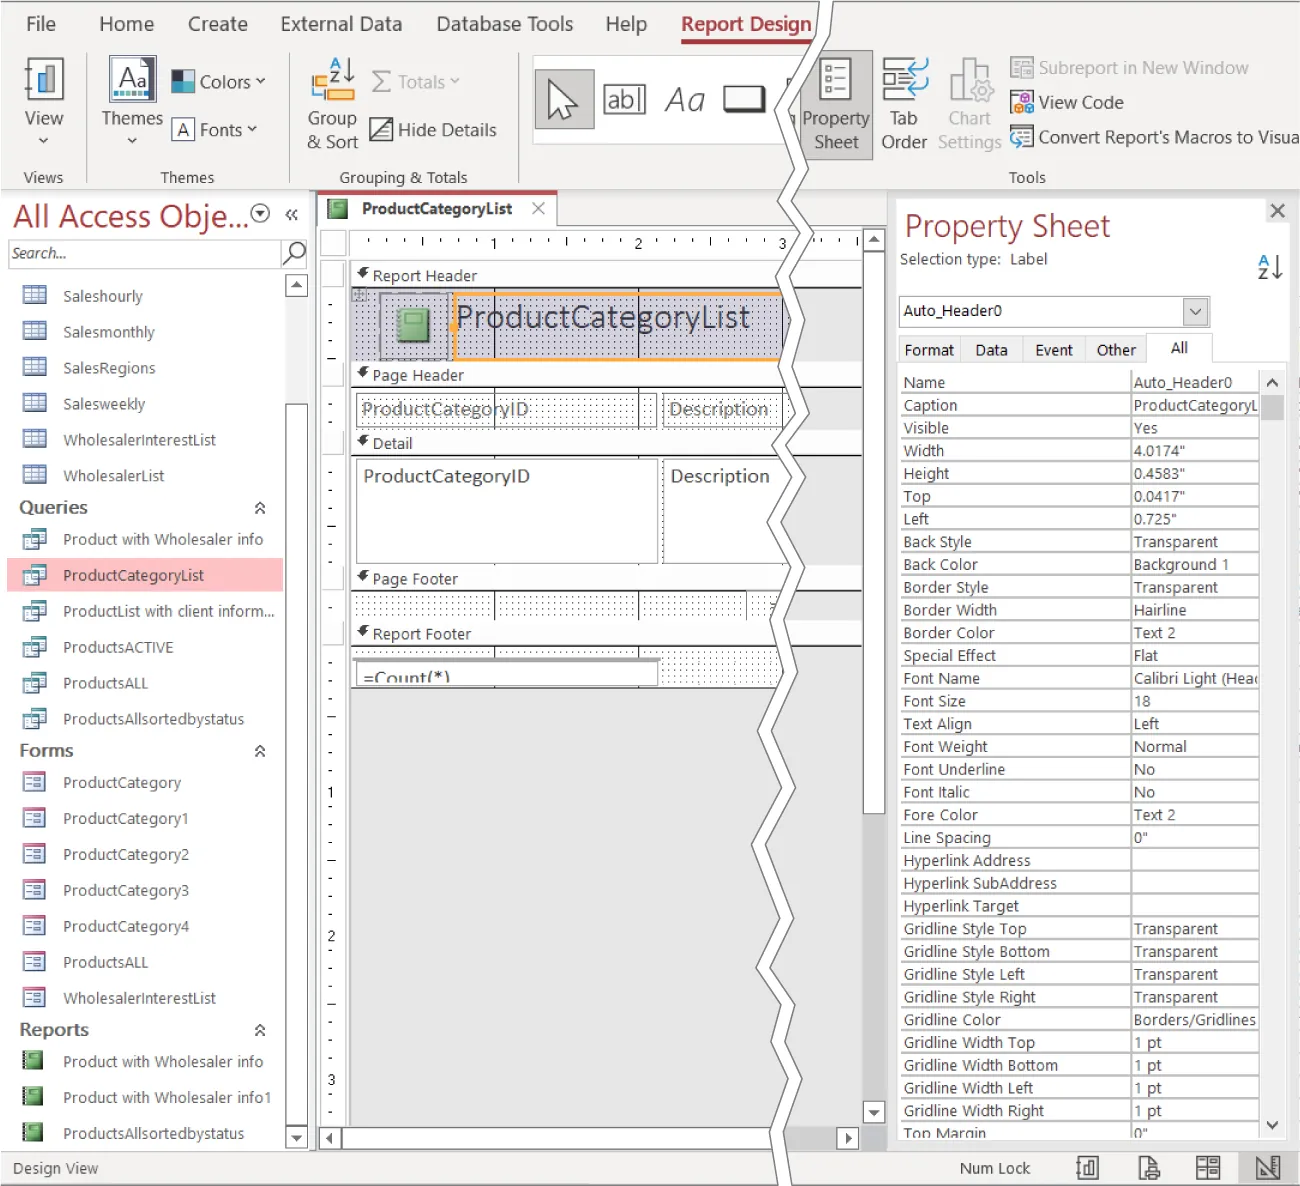
Task: Toggle the Property Sheet pane
Action: pyautogui.click(x=836, y=105)
